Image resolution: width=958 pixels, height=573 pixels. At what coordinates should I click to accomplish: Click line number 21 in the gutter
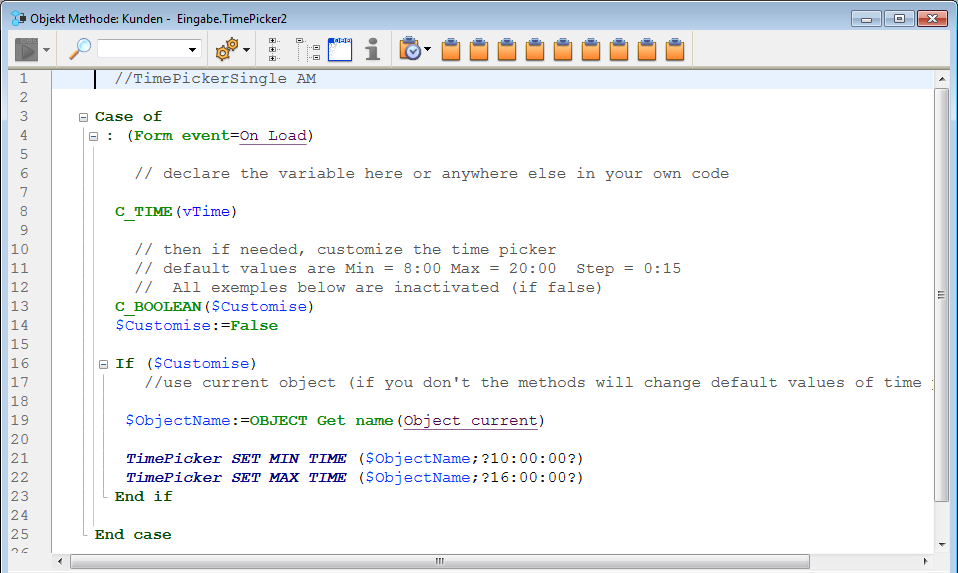tap(20, 458)
